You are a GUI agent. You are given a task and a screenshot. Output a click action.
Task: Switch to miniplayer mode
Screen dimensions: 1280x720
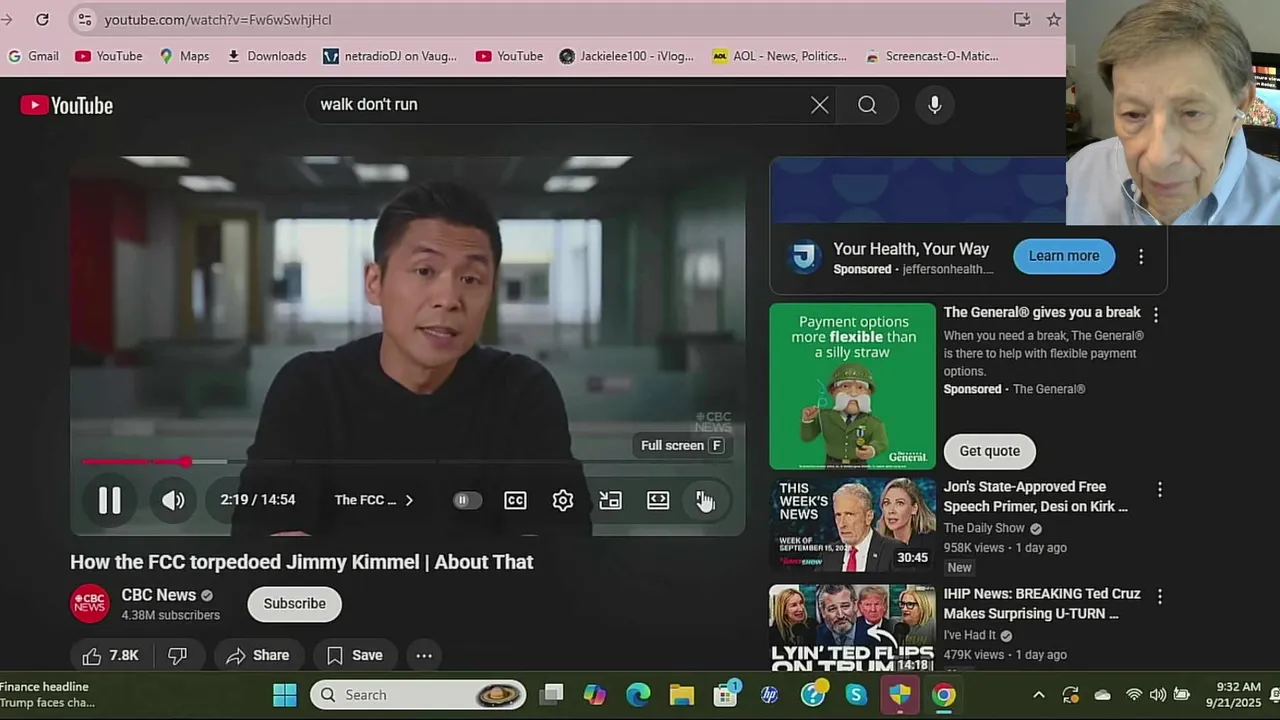(610, 500)
